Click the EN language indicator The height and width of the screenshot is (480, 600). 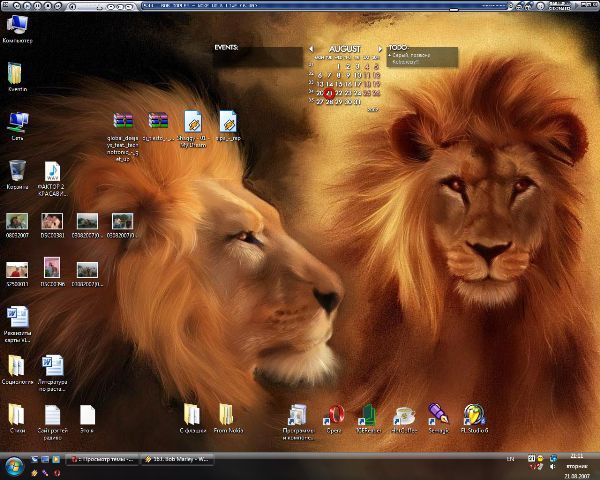tap(510, 459)
